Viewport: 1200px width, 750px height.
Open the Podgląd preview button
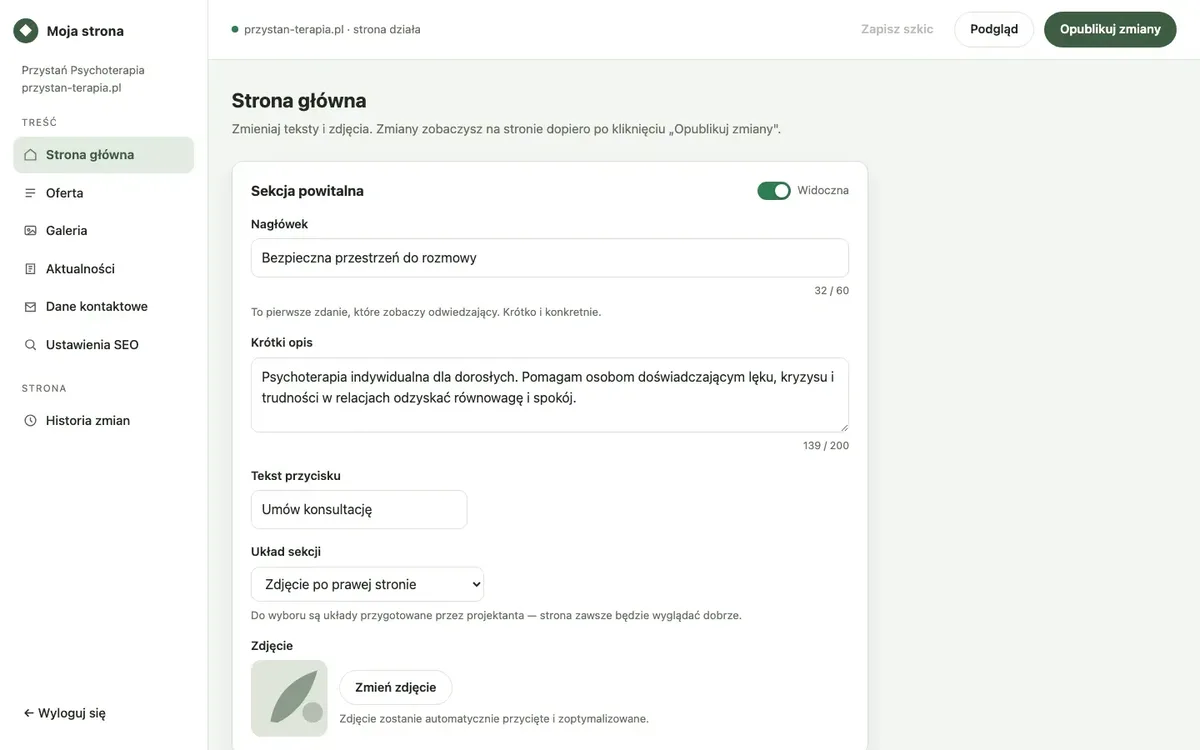click(994, 29)
